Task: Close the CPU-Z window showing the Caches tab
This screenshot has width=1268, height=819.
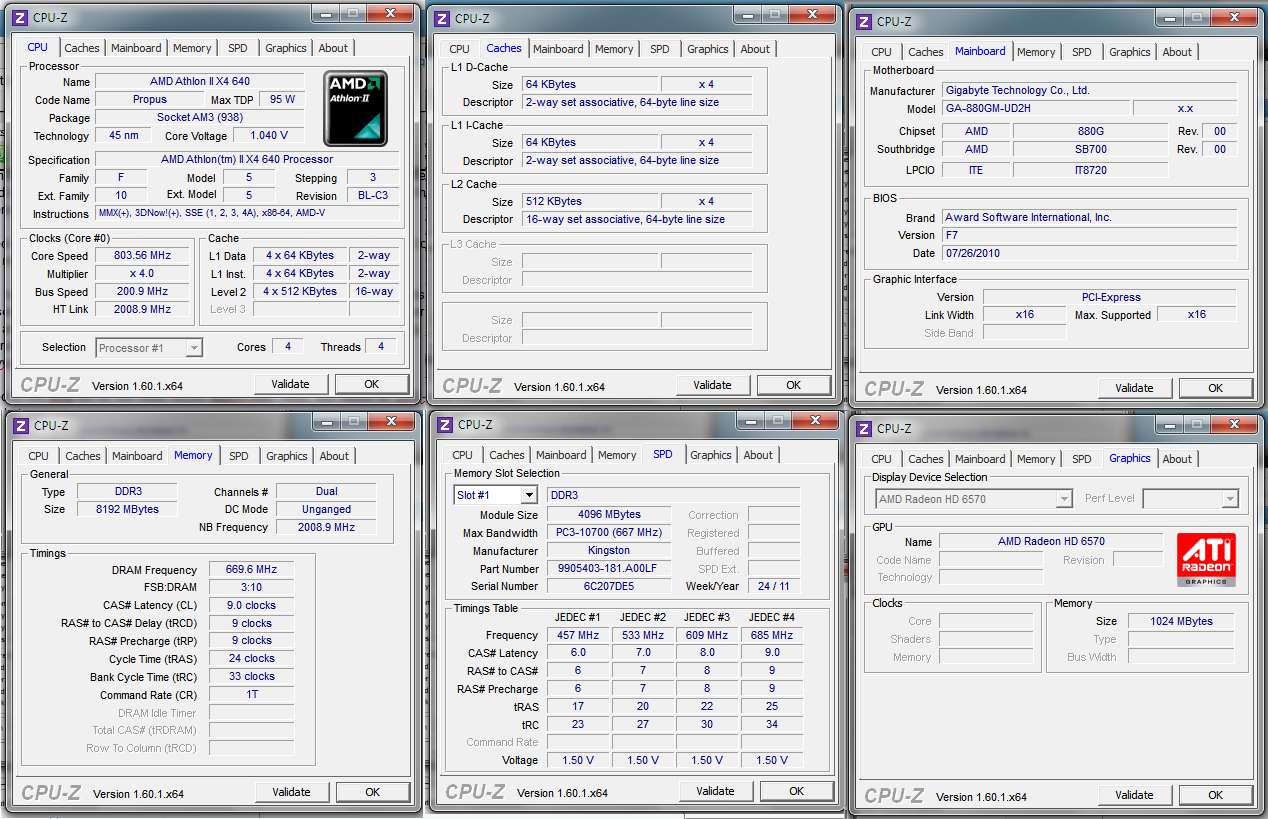Action: coord(812,14)
